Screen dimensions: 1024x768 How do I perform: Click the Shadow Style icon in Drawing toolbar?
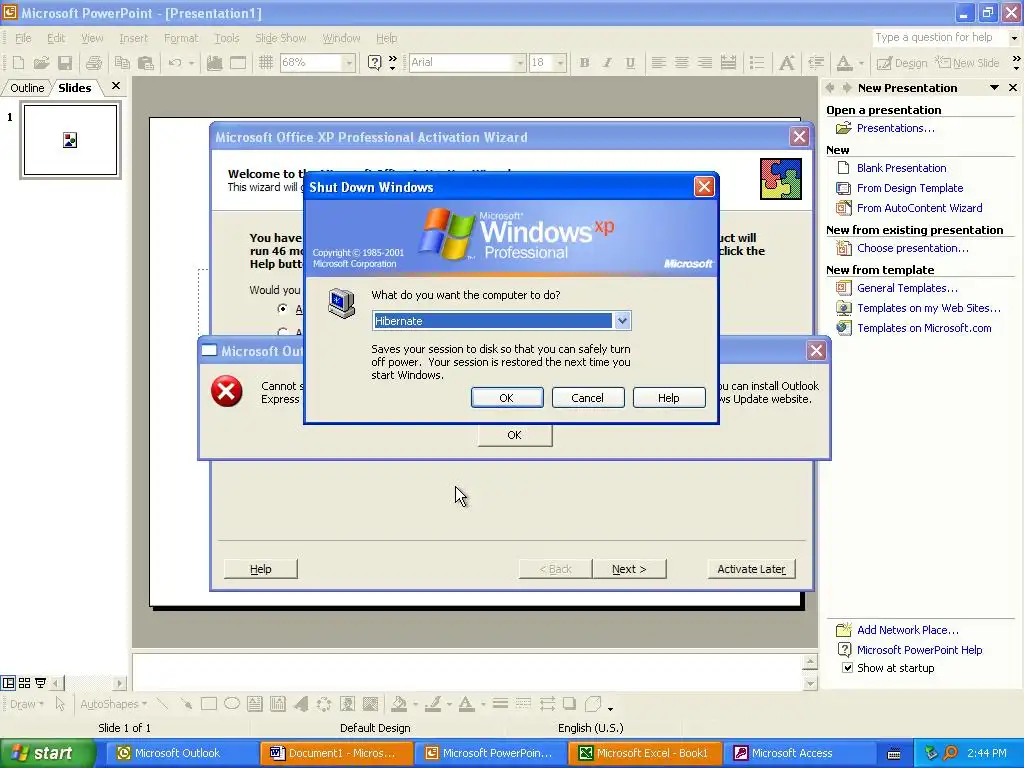point(569,703)
